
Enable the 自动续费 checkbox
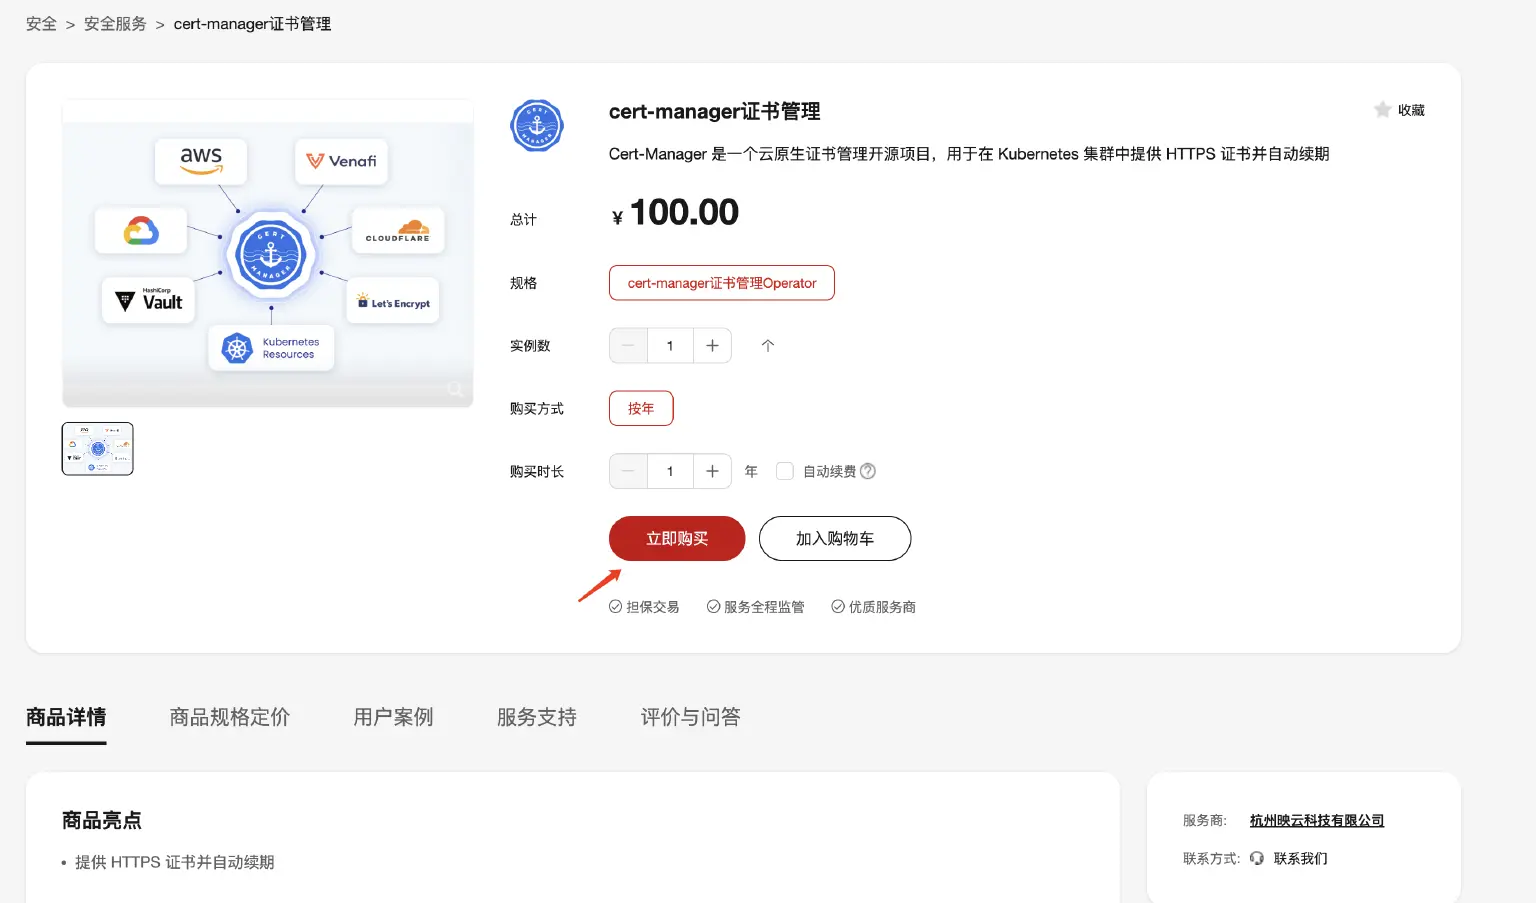785,470
